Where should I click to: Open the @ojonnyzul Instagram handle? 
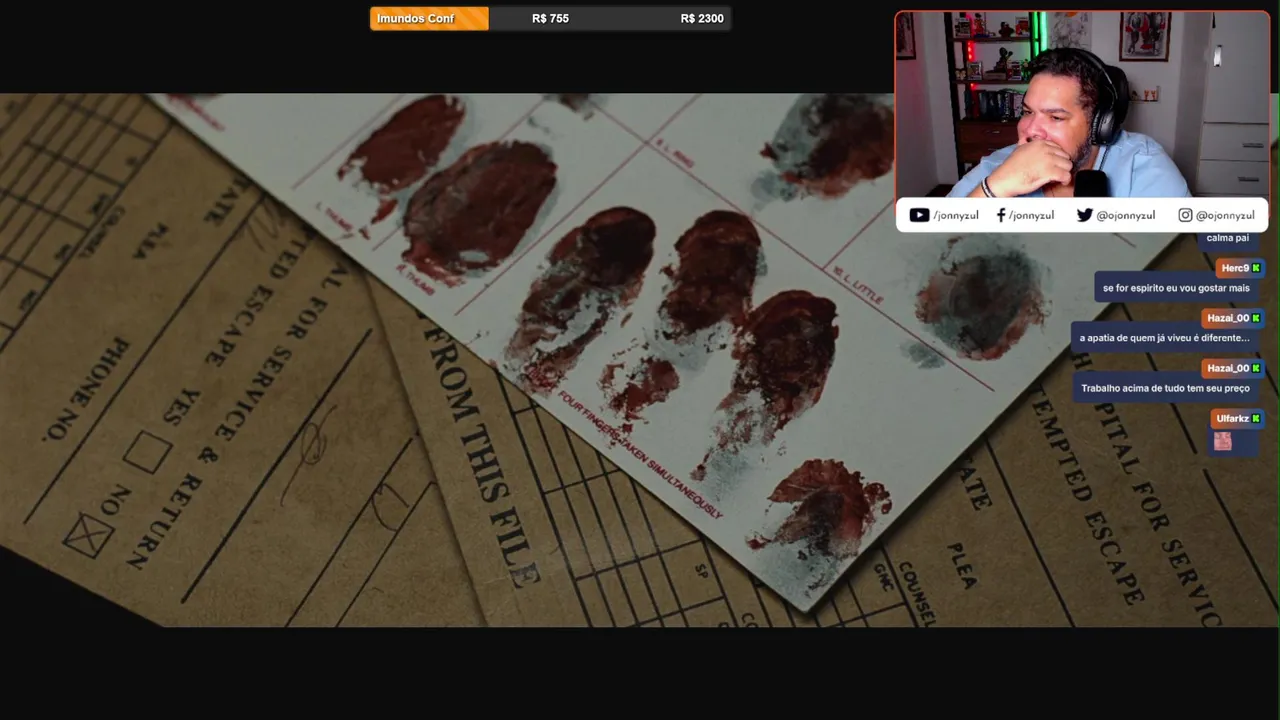[x=1225, y=215]
